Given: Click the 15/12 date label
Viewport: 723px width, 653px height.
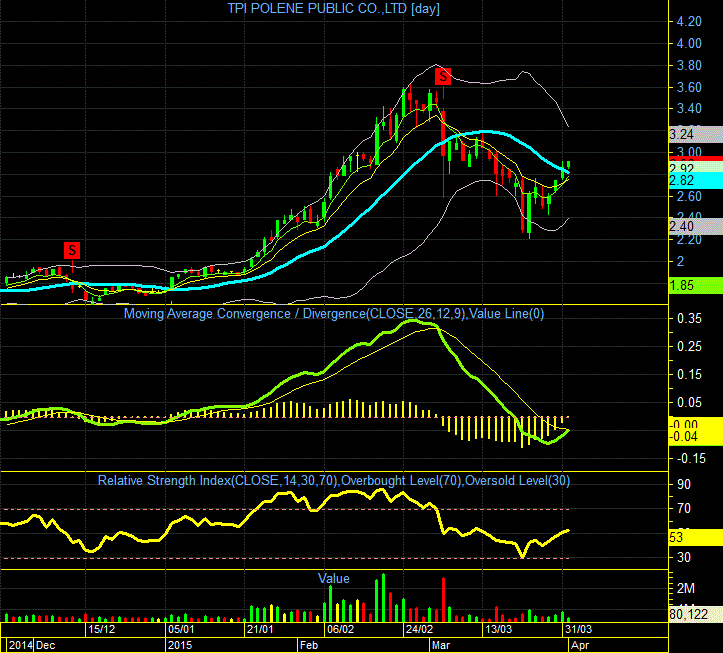Looking at the screenshot, I should click(102, 629).
